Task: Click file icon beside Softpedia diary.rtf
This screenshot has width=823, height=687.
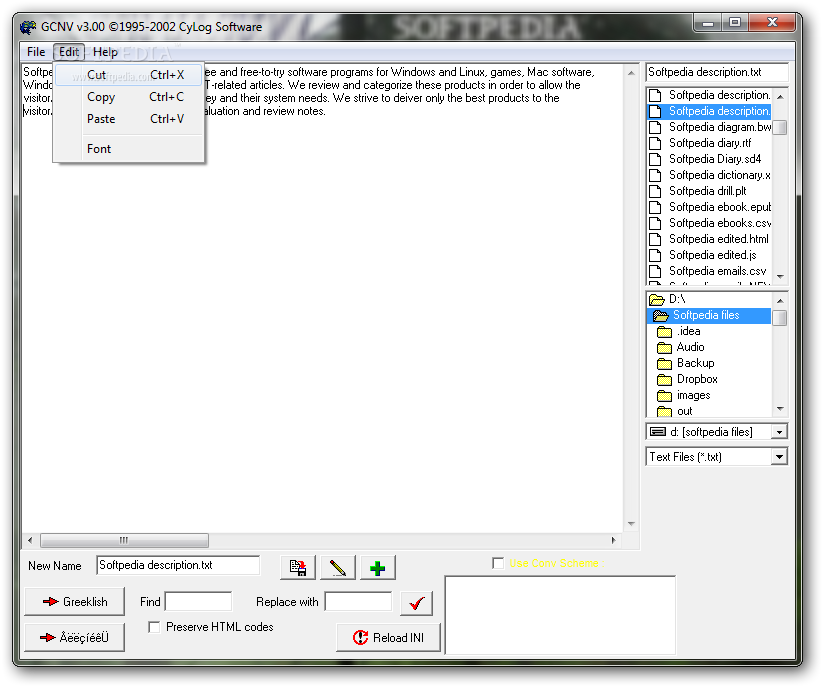Action: click(x=655, y=143)
